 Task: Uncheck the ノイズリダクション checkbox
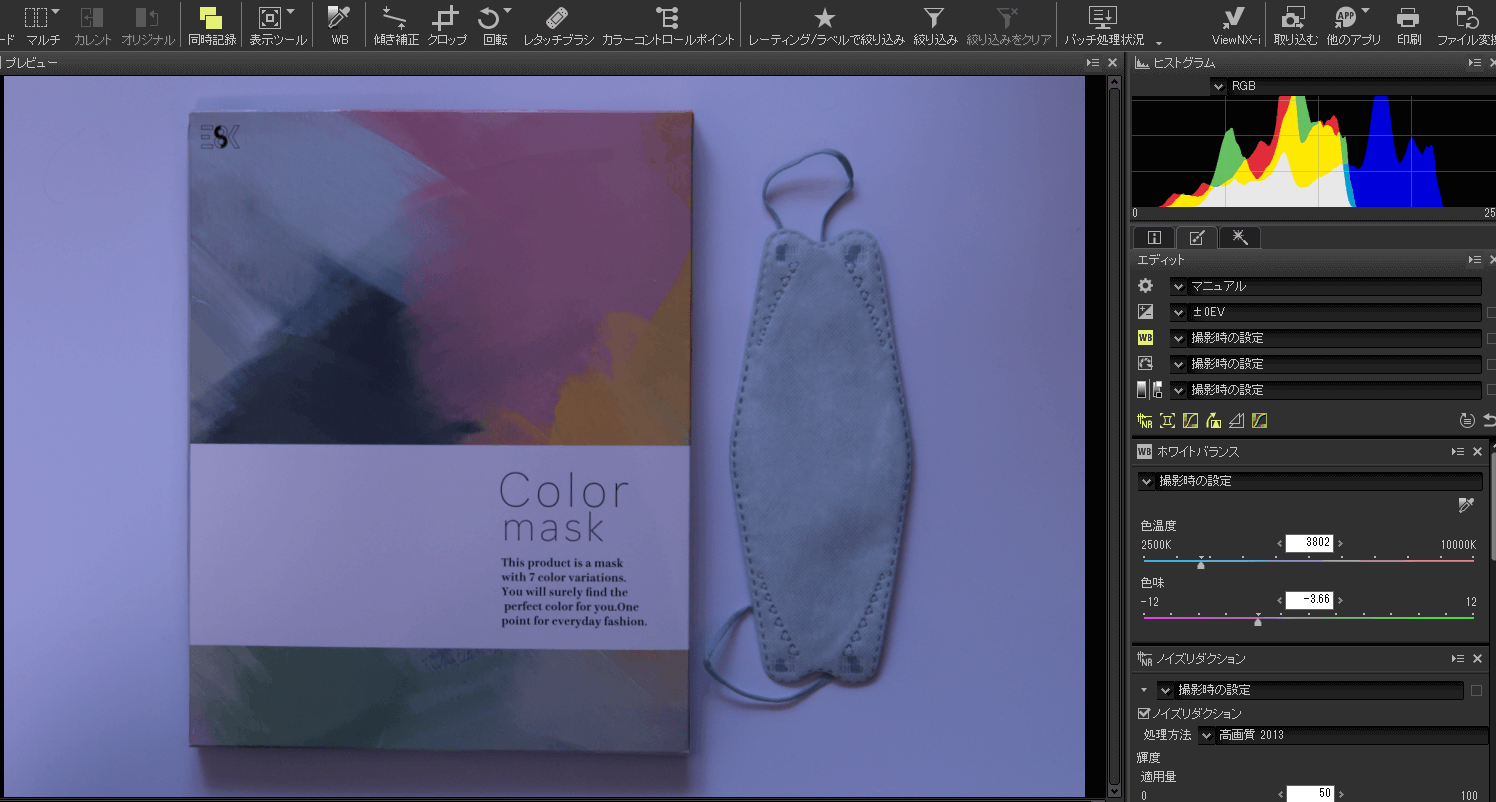point(1145,714)
